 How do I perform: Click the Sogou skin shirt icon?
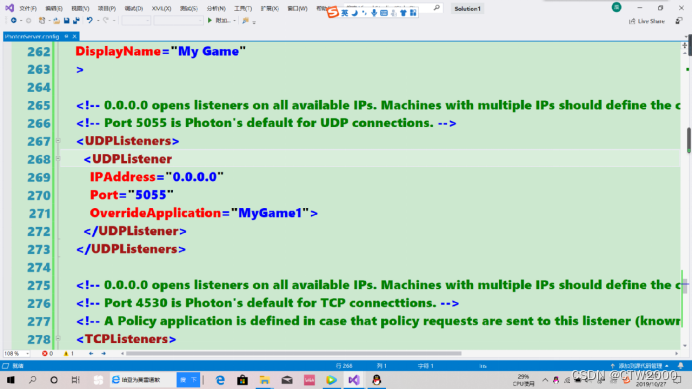click(x=403, y=13)
